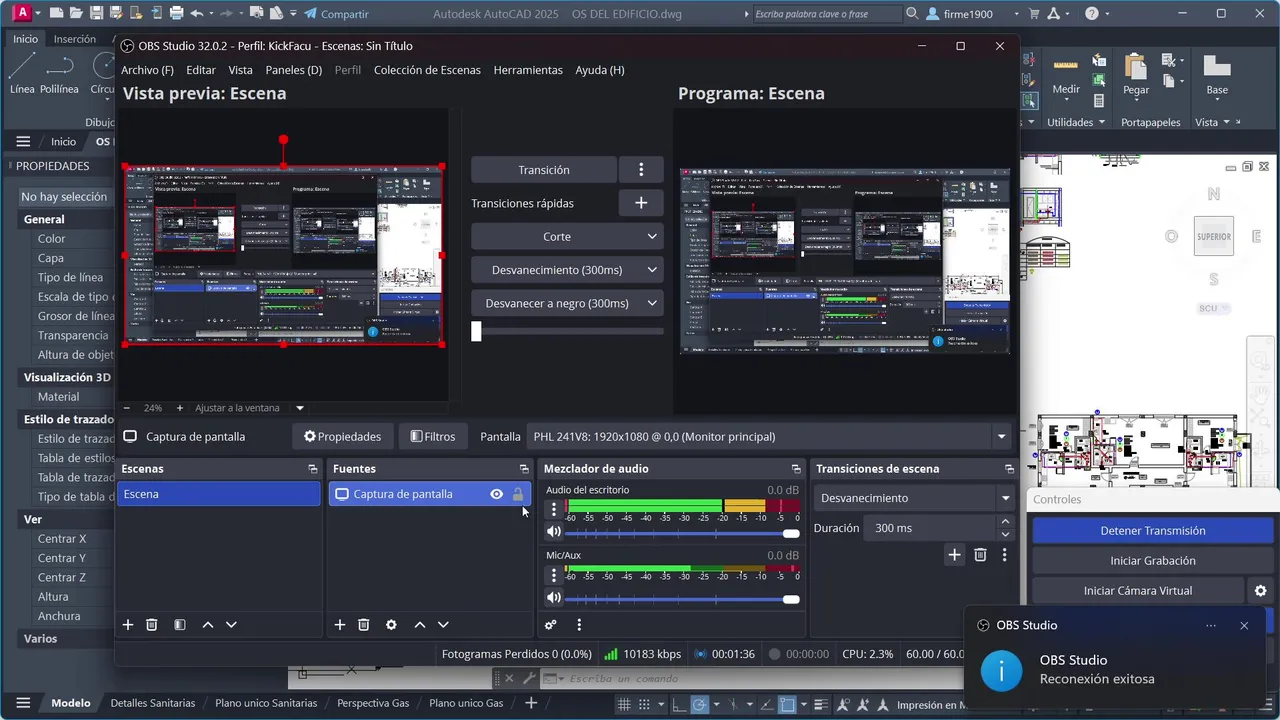1280x720 pixels.
Task: Open Transición options three-dot button
Action: point(641,170)
